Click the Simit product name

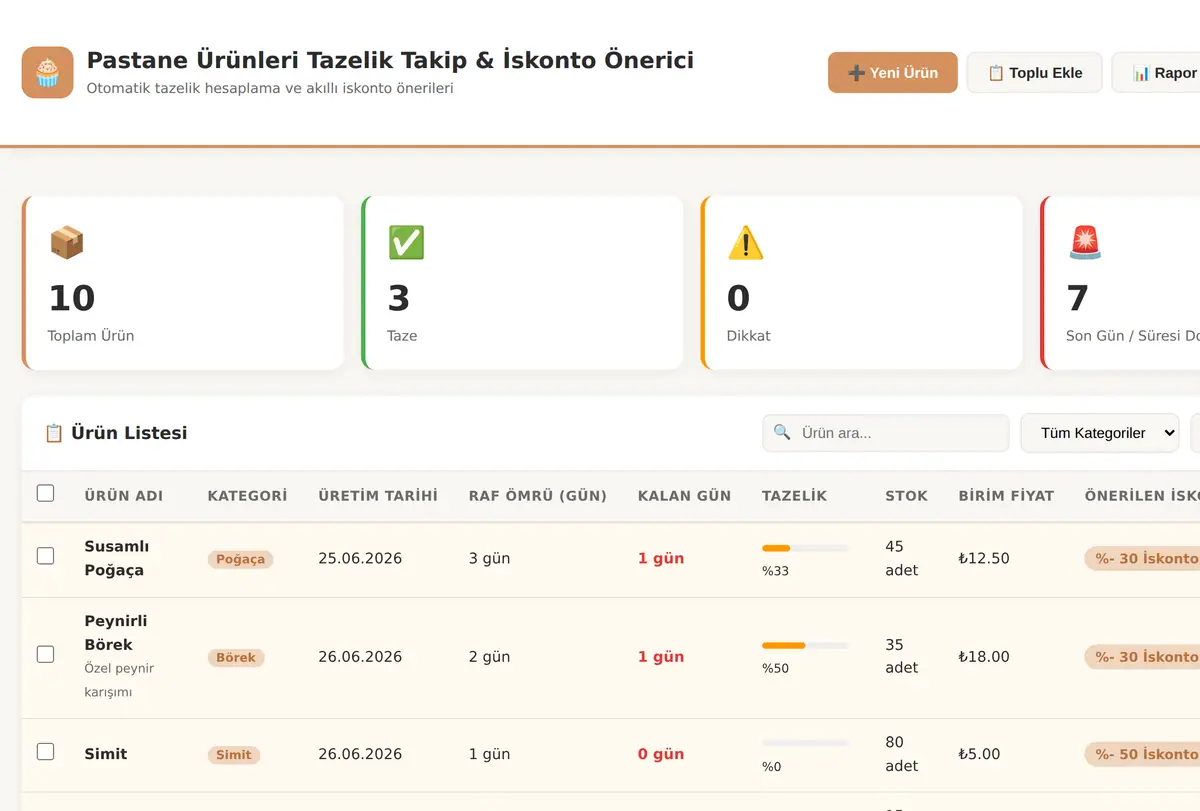pyautogui.click(x=106, y=754)
